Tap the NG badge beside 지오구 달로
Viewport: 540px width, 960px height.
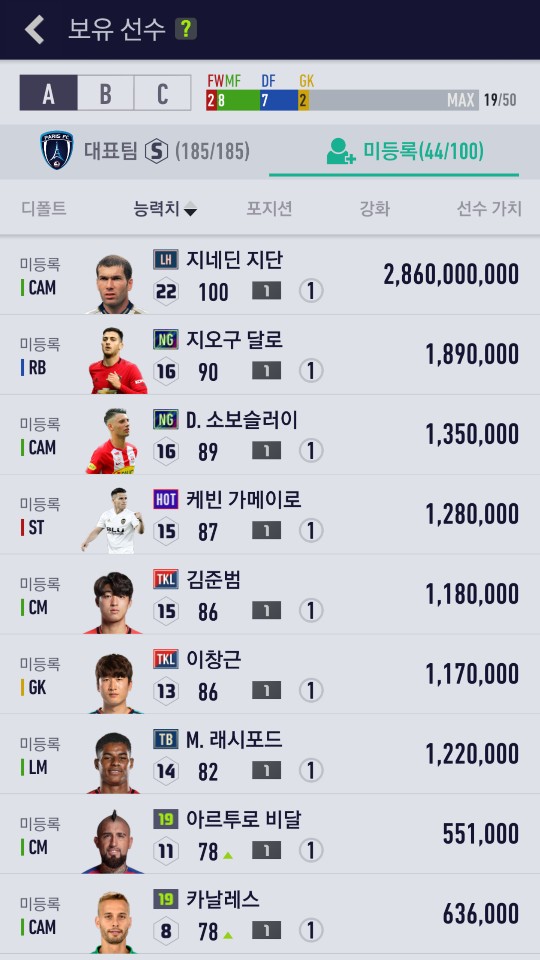pyautogui.click(x=166, y=339)
